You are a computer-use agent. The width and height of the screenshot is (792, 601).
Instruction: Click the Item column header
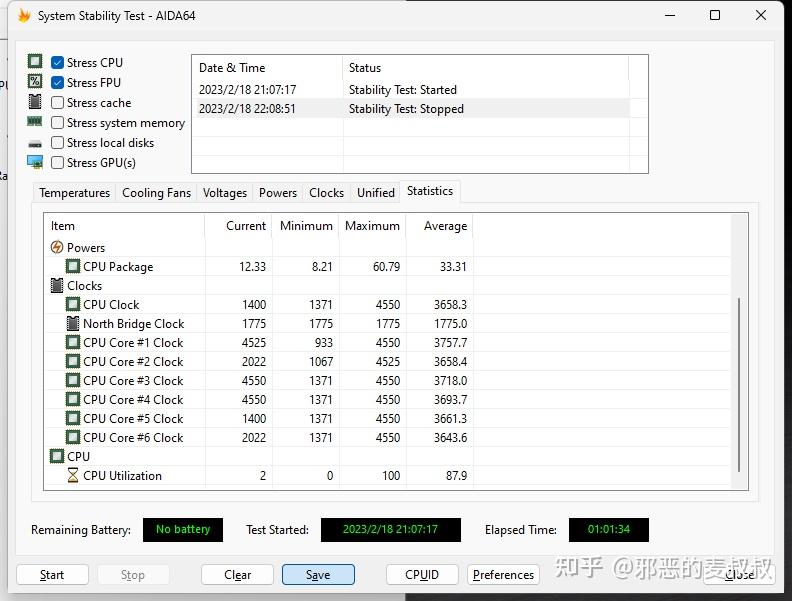tap(124, 226)
